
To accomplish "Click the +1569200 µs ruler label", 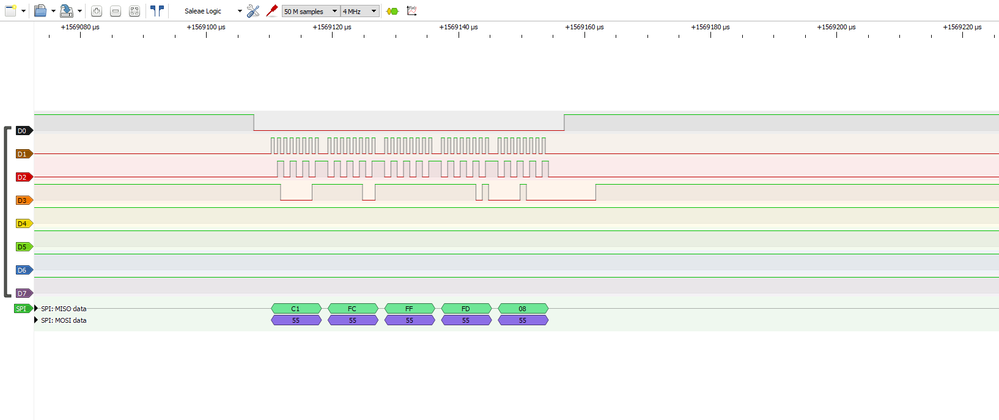I will click(836, 27).
